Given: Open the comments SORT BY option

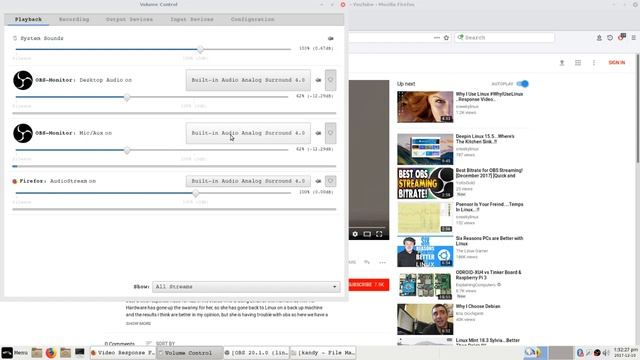Looking at the screenshot, I should [160, 344].
